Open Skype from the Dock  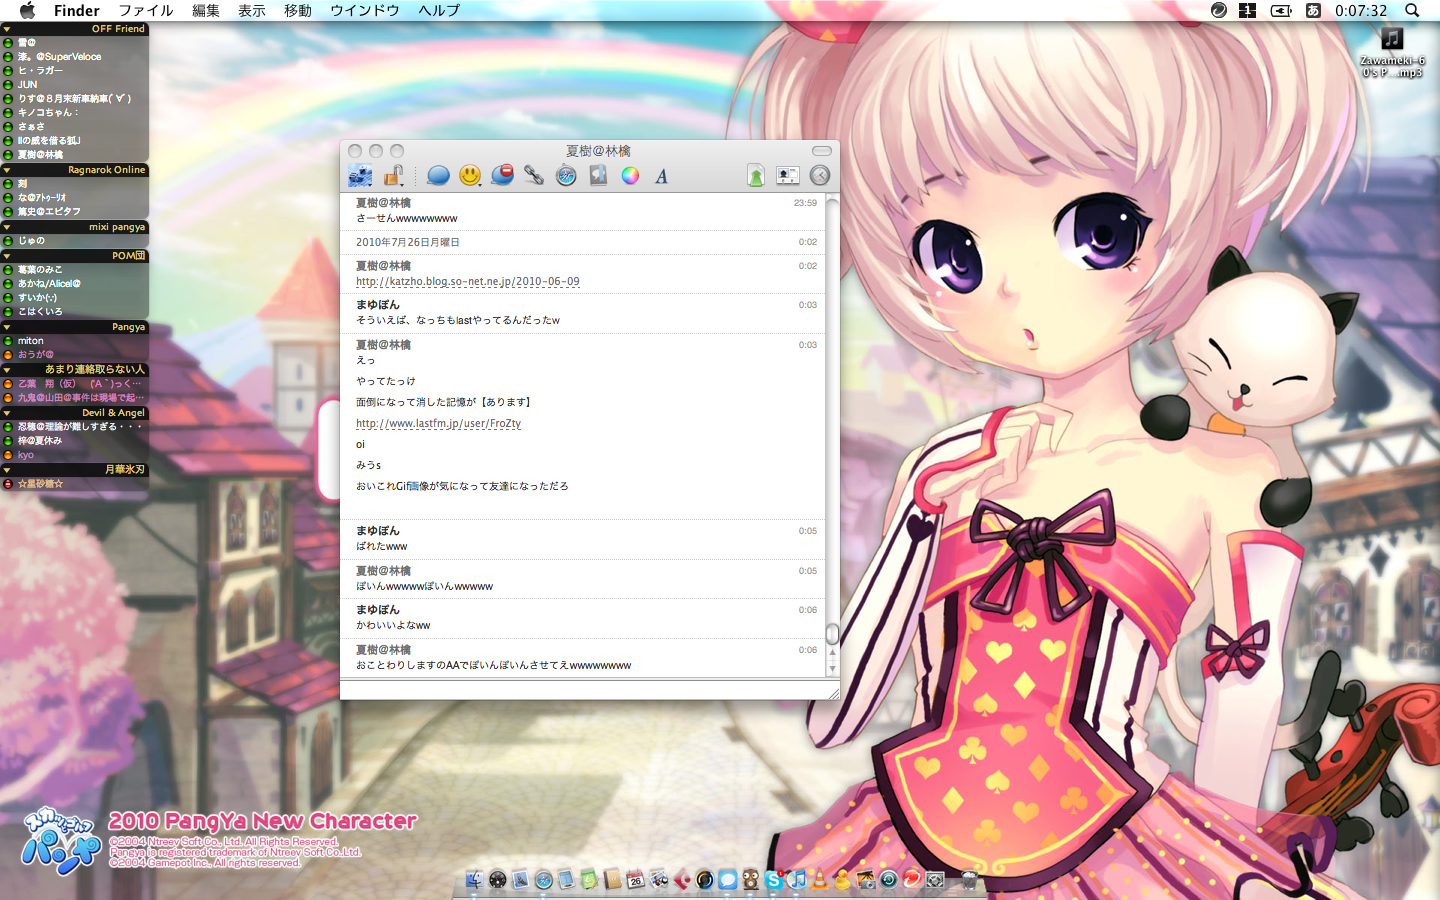pyautogui.click(x=774, y=880)
